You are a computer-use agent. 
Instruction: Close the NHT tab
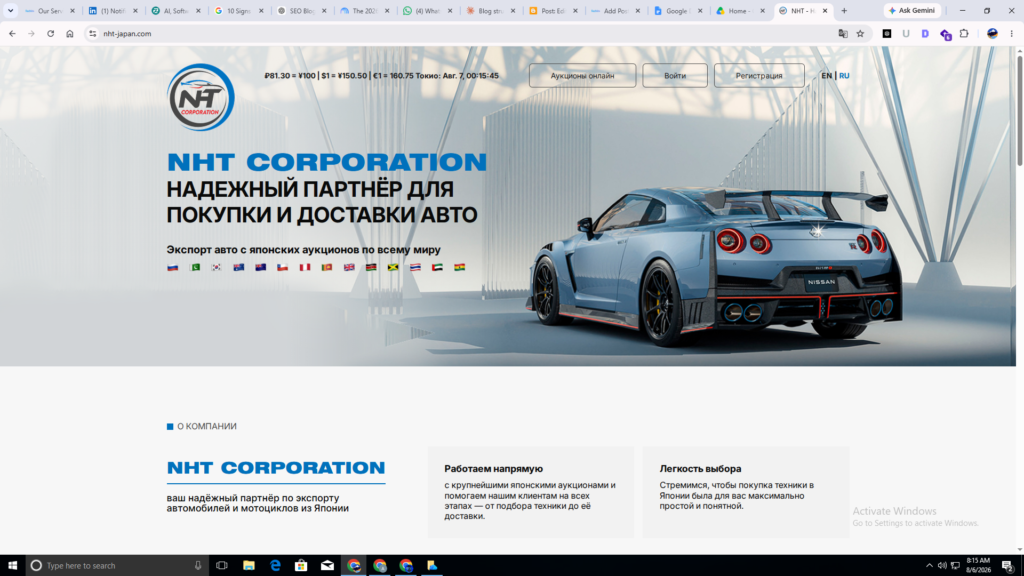click(825, 10)
